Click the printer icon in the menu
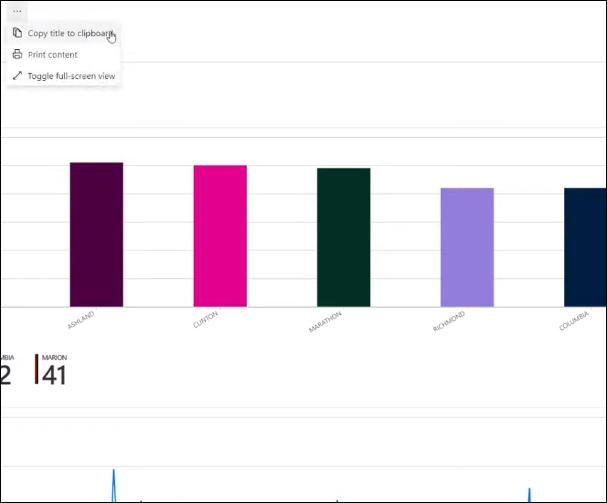 (17, 55)
